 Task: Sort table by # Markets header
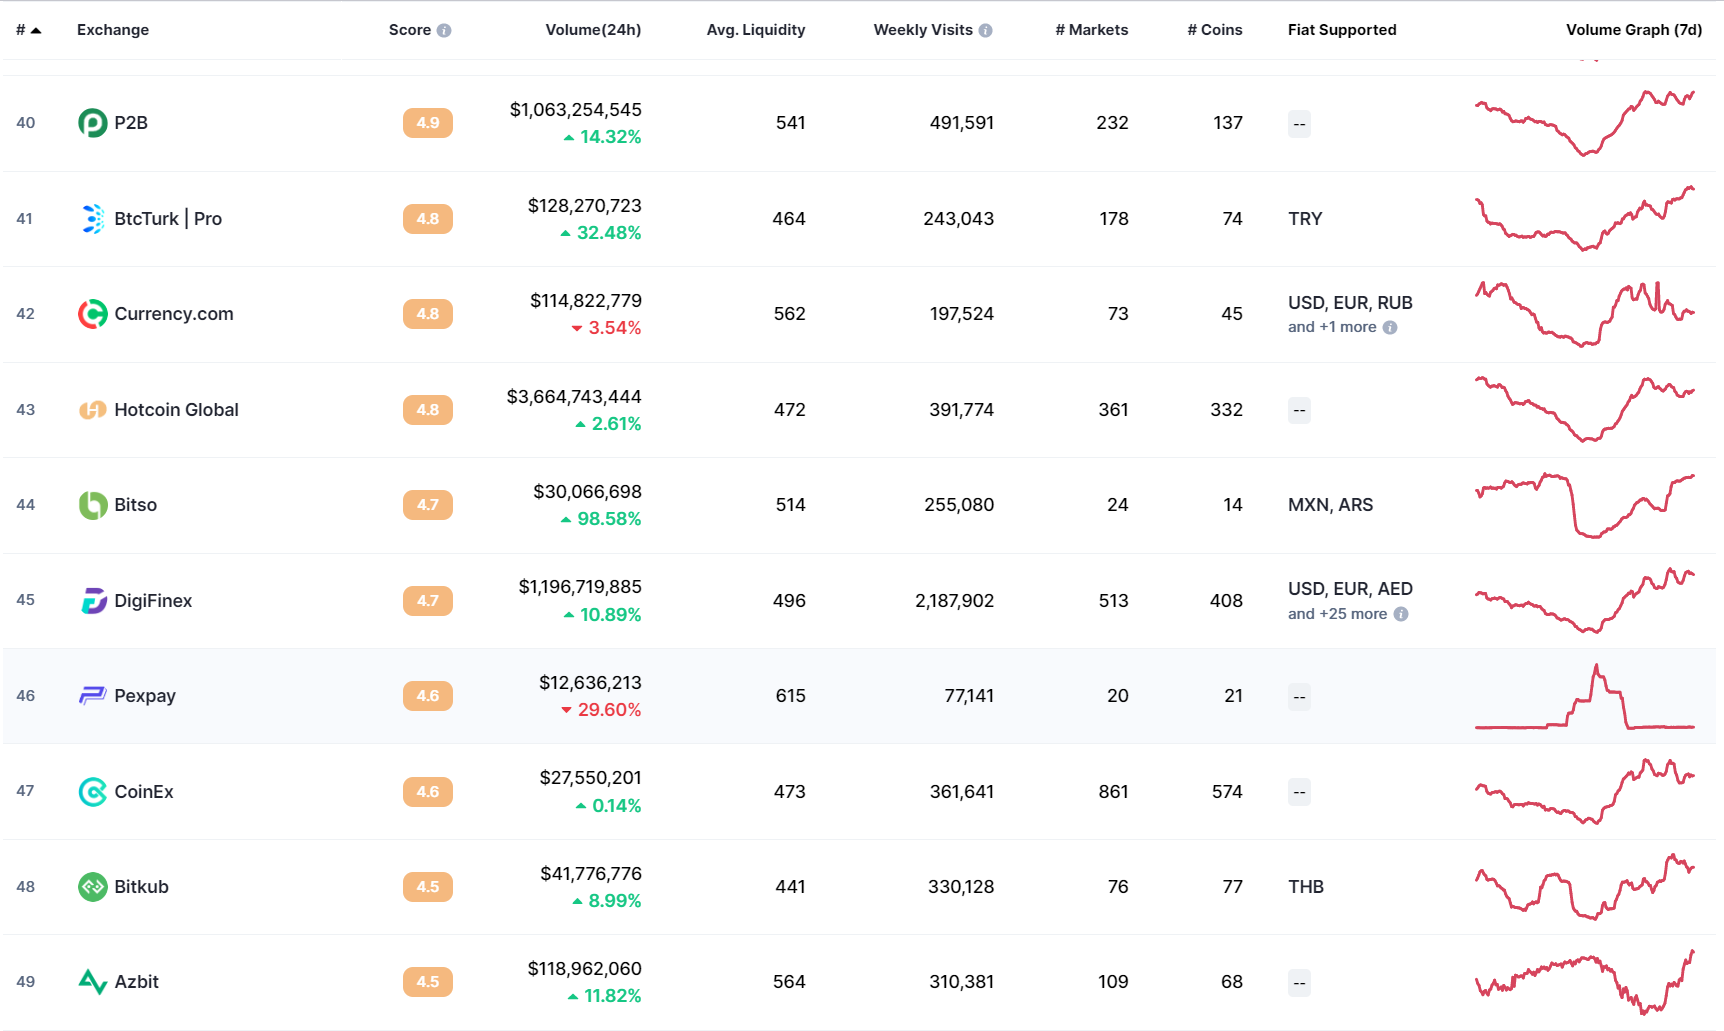tap(1092, 30)
